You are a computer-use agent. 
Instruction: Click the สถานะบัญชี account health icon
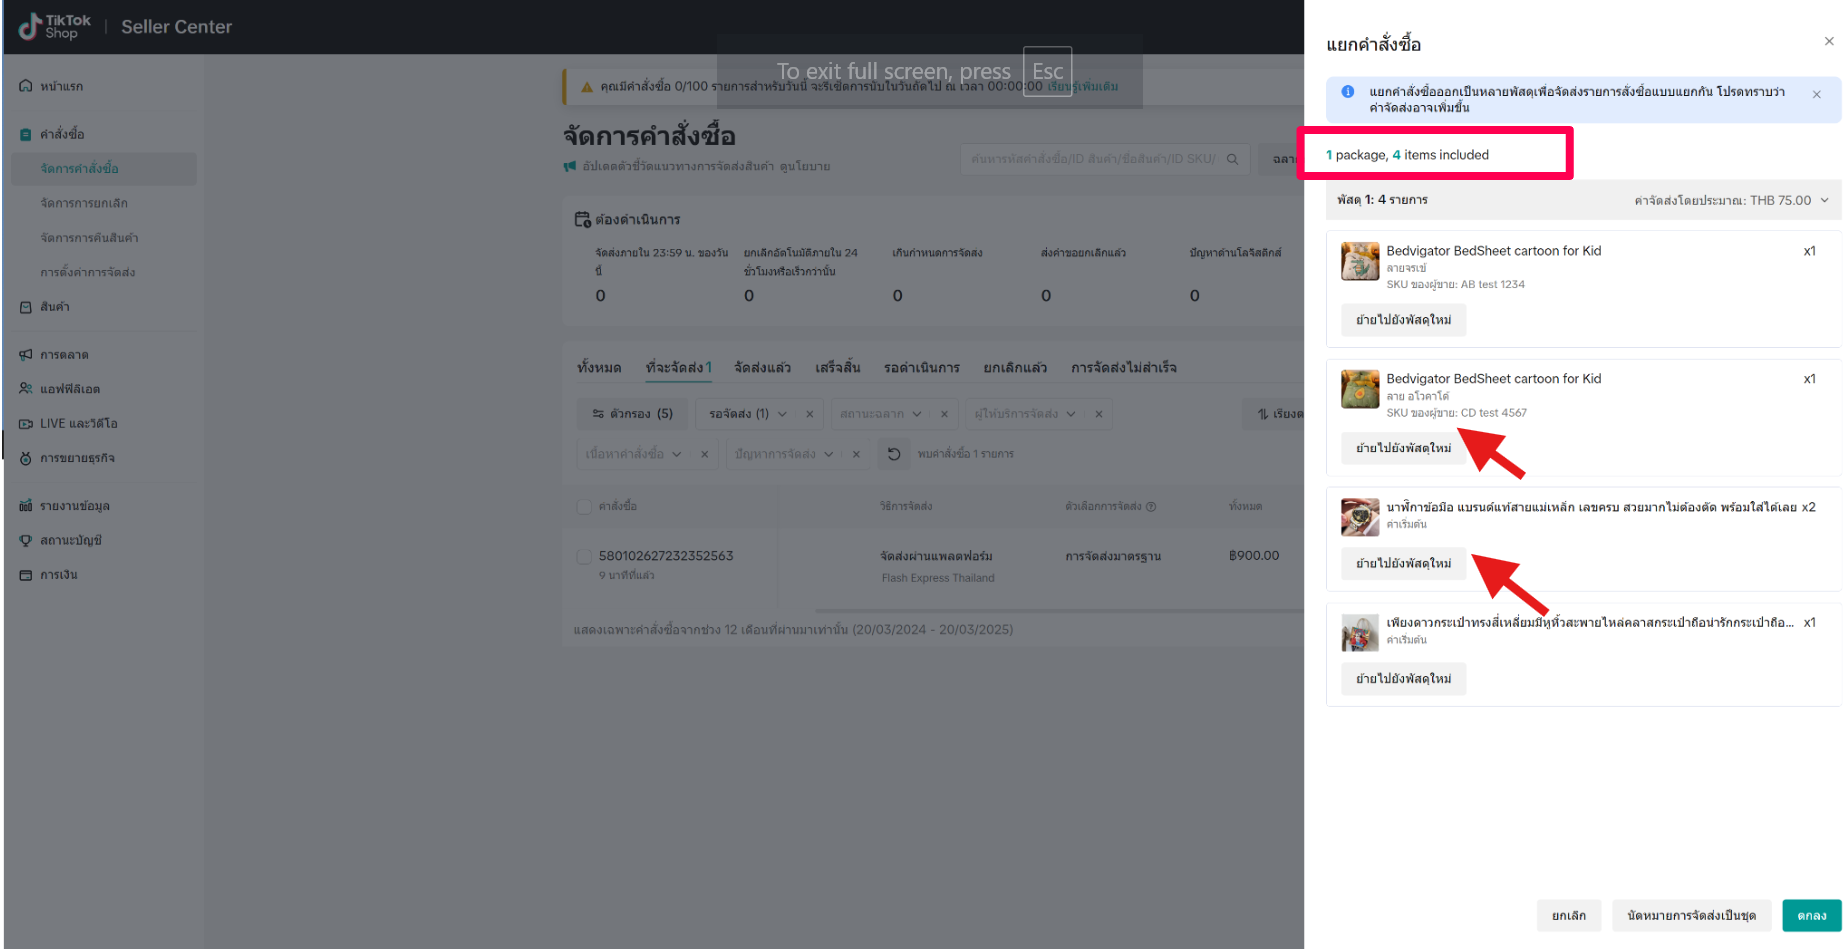[26, 541]
